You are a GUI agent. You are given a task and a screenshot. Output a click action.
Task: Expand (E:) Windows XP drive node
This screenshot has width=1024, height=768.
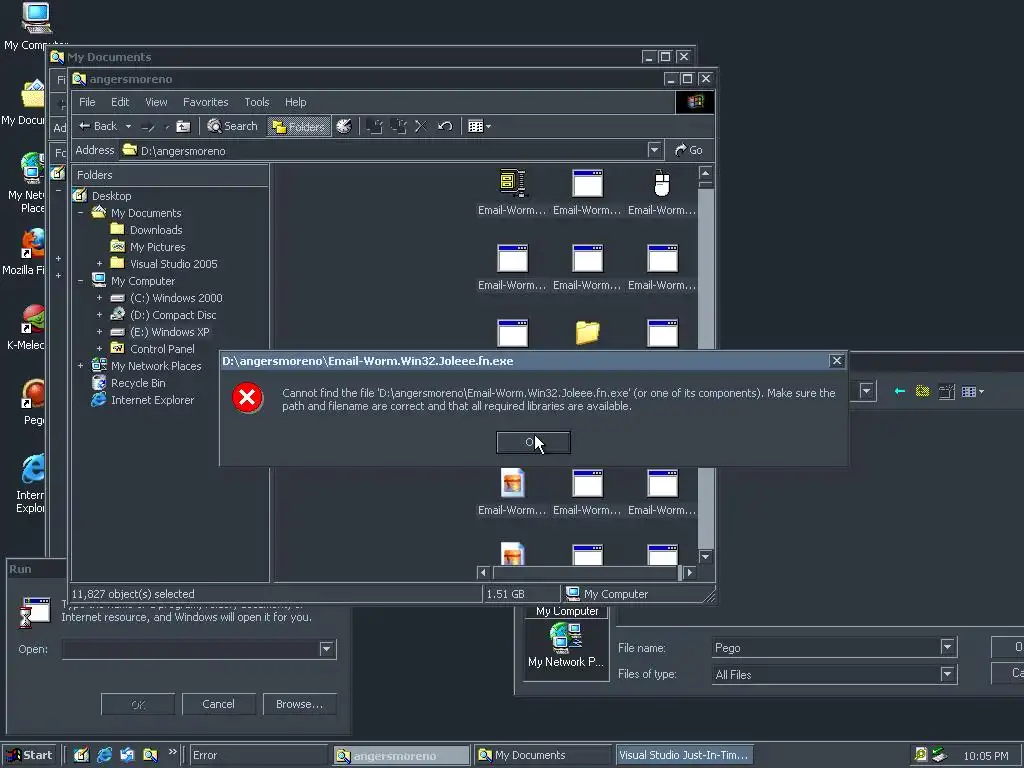99,332
